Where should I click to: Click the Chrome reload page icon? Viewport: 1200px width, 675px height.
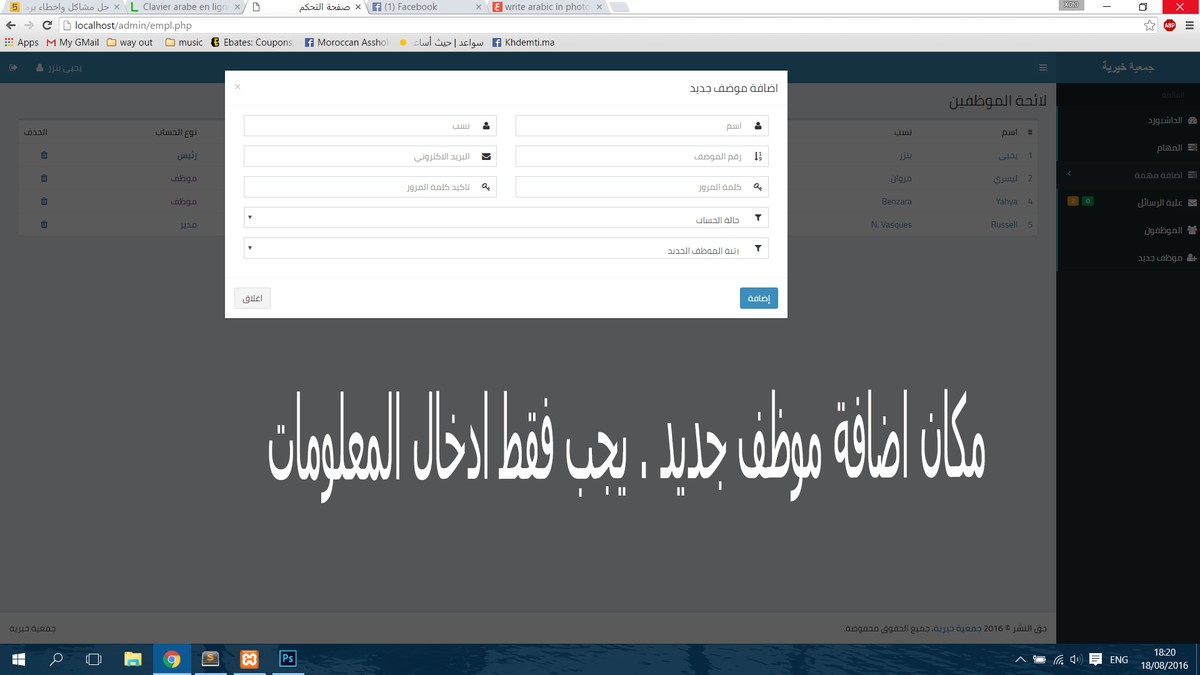47,25
